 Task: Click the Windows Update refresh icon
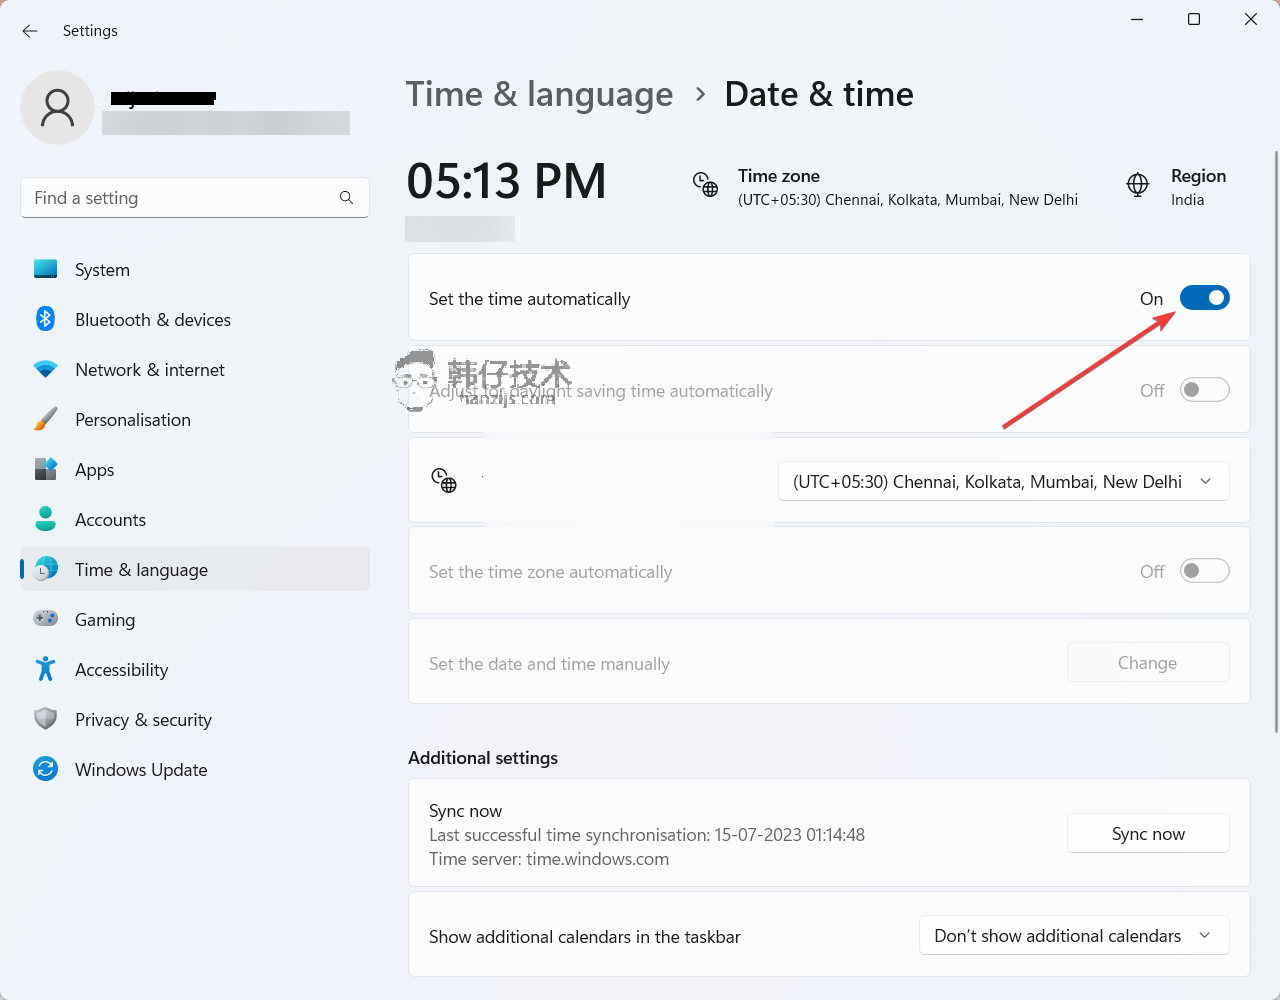[45, 769]
